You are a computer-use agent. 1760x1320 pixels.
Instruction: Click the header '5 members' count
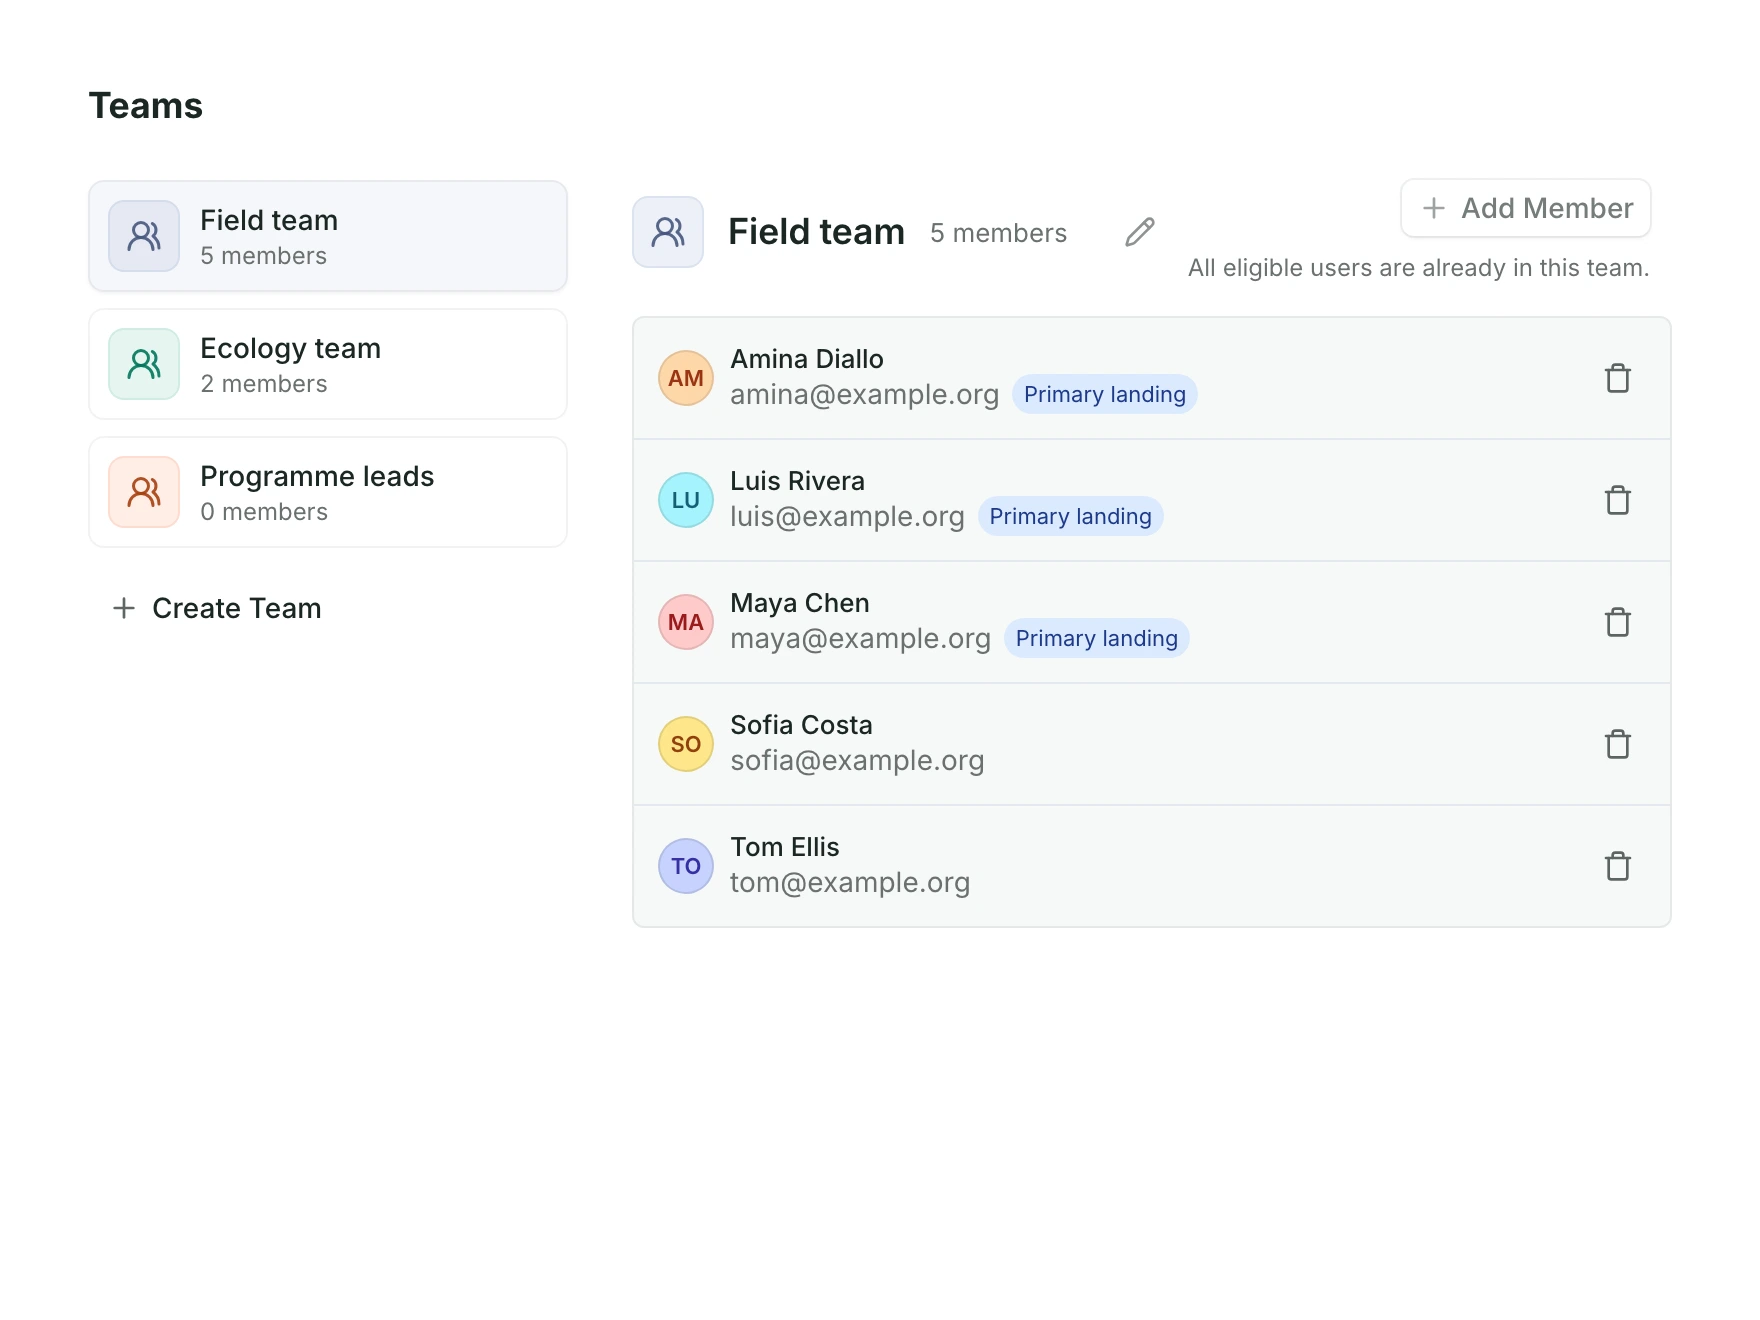coord(999,233)
